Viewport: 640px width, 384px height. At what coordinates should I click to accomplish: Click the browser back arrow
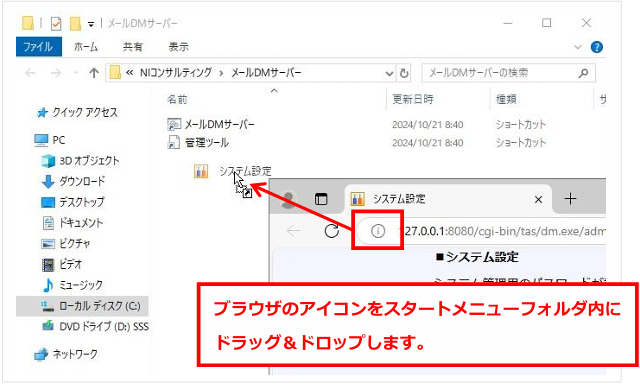point(293,231)
